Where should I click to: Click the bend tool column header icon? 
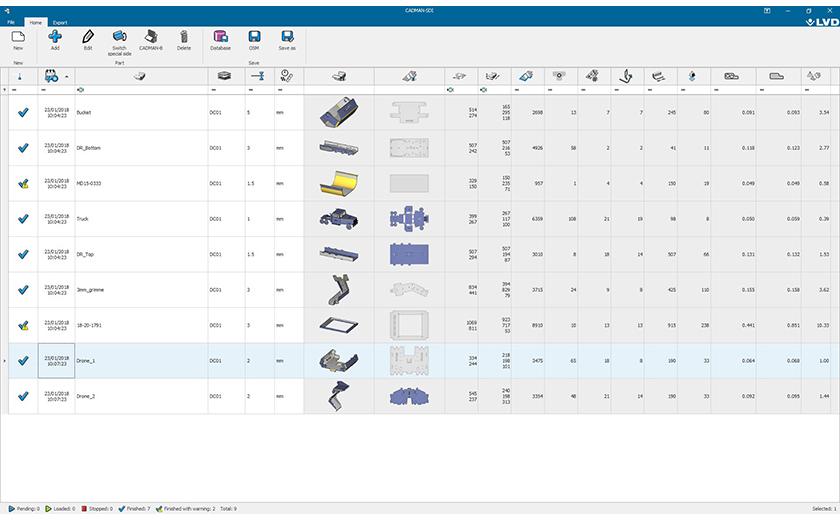click(x=625, y=76)
